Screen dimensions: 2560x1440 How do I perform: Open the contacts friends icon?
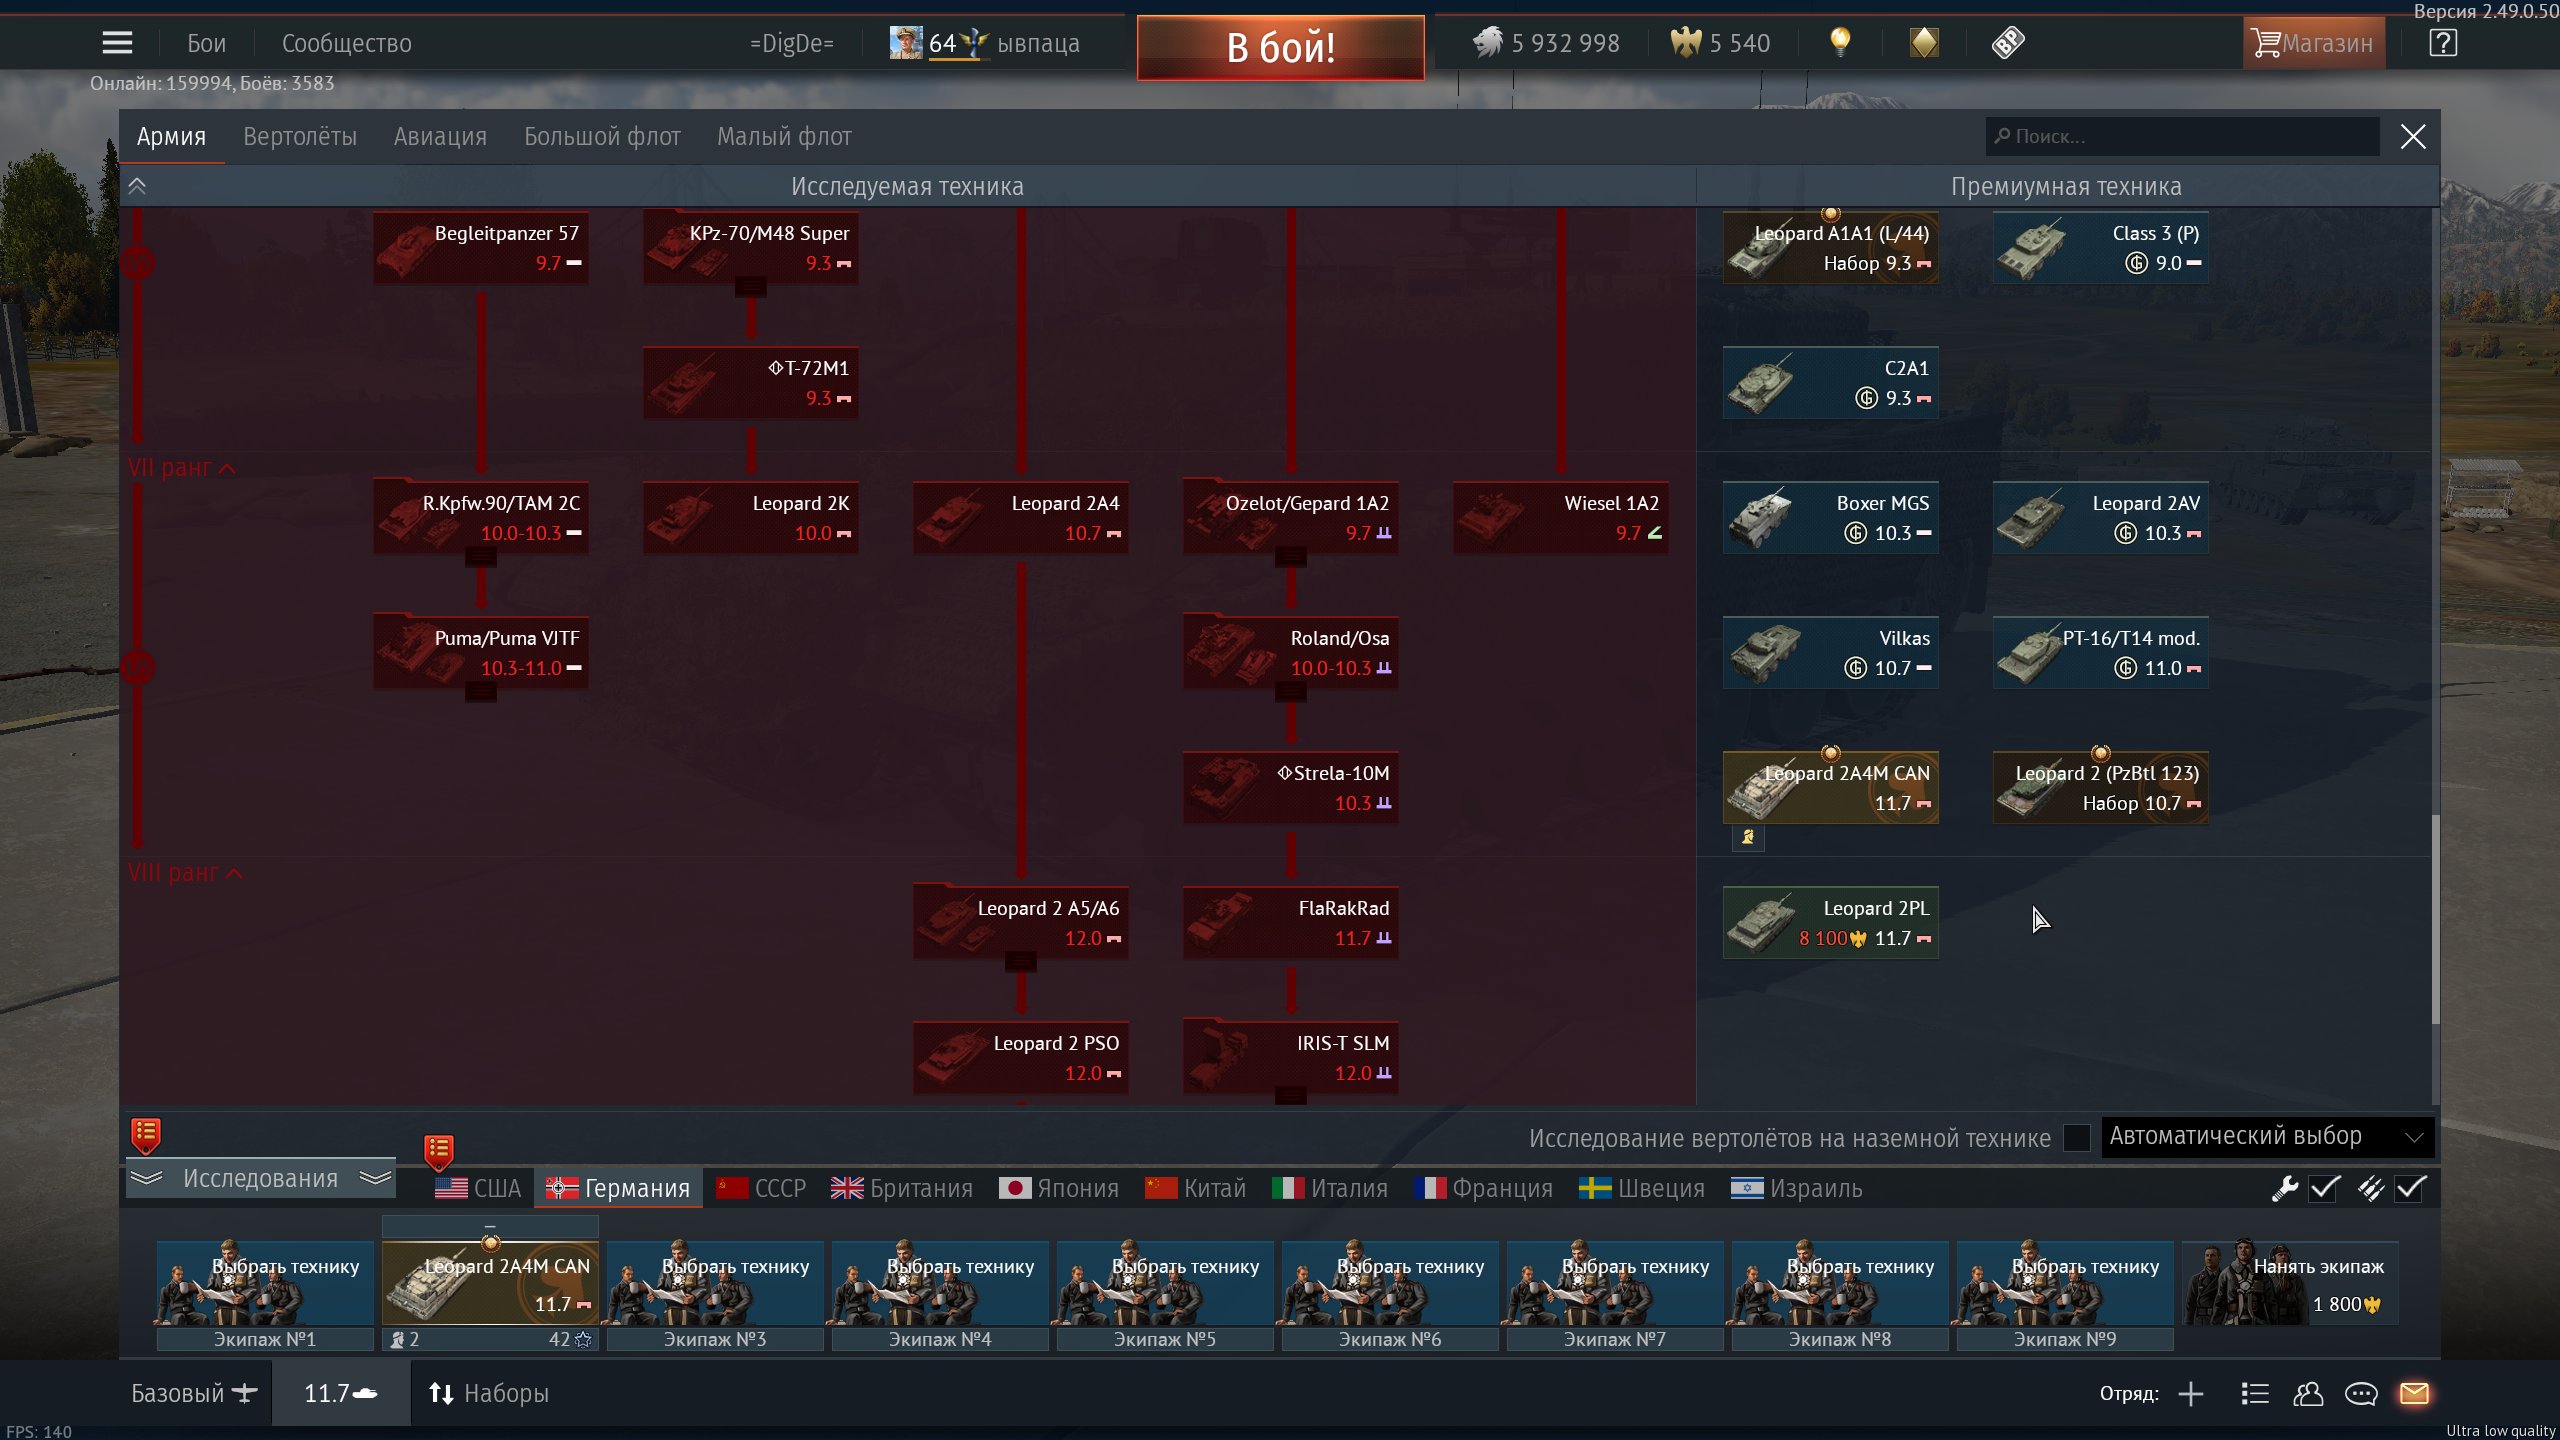pos(2308,1393)
